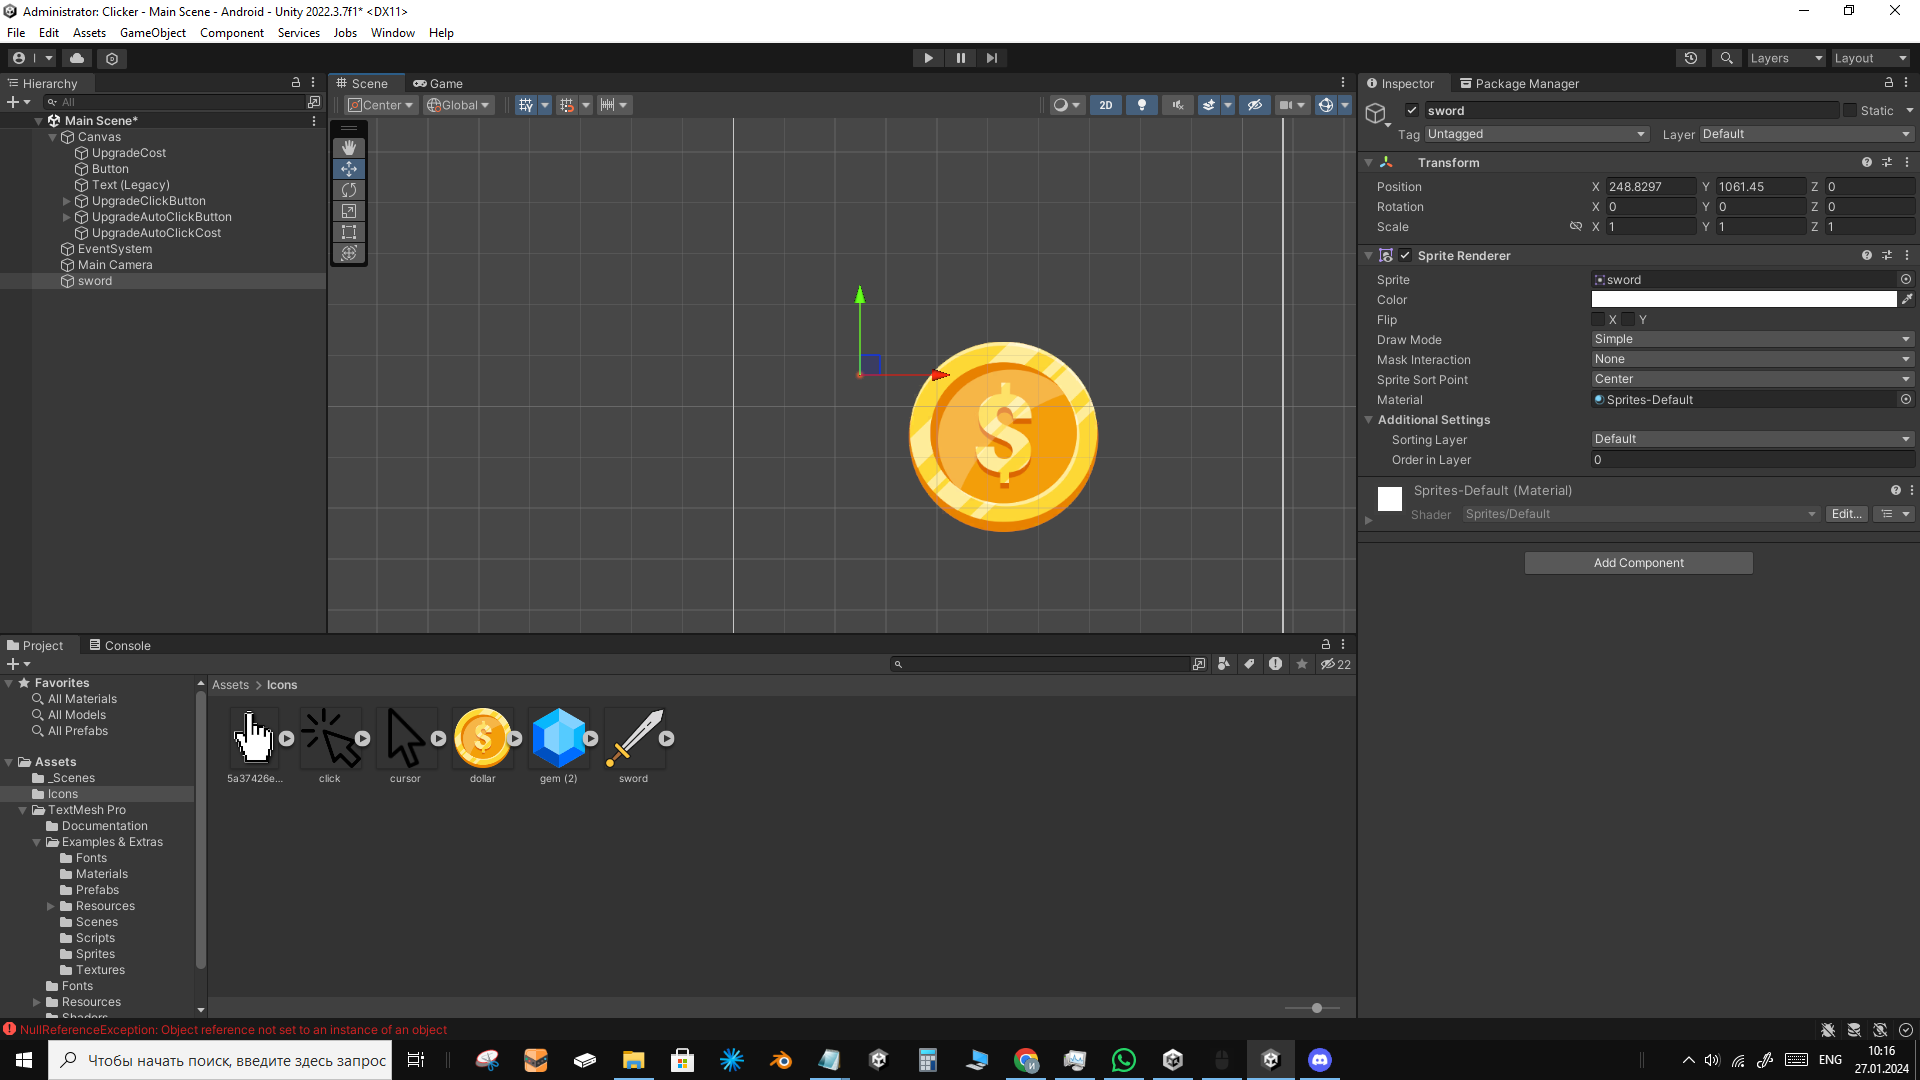The width and height of the screenshot is (1920, 1080).
Task: Open the global Search icon
Action: click(x=1727, y=58)
